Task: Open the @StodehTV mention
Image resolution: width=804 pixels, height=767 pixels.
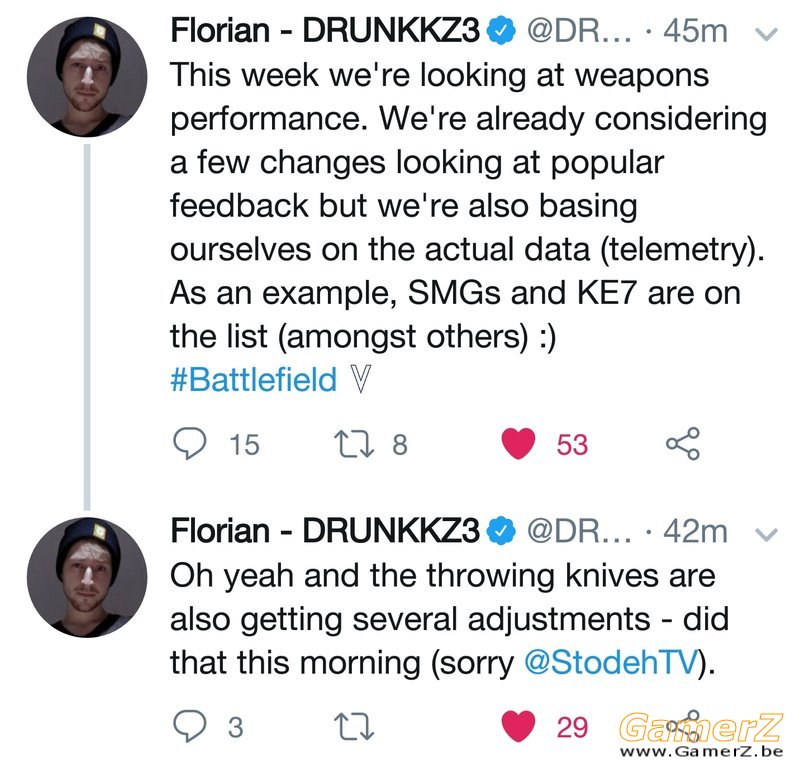Action: pos(611,662)
